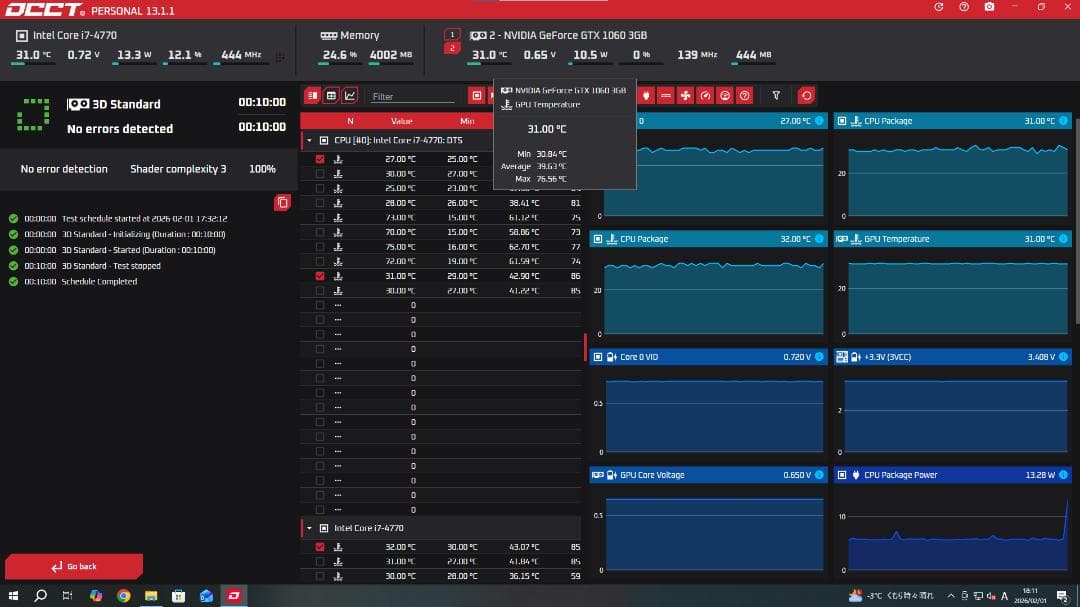This screenshot has width=1080, height=607.
Task: Uncheck the first 27.00 °C sensor row checkbox
Action: pyautogui.click(x=320, y=159)
